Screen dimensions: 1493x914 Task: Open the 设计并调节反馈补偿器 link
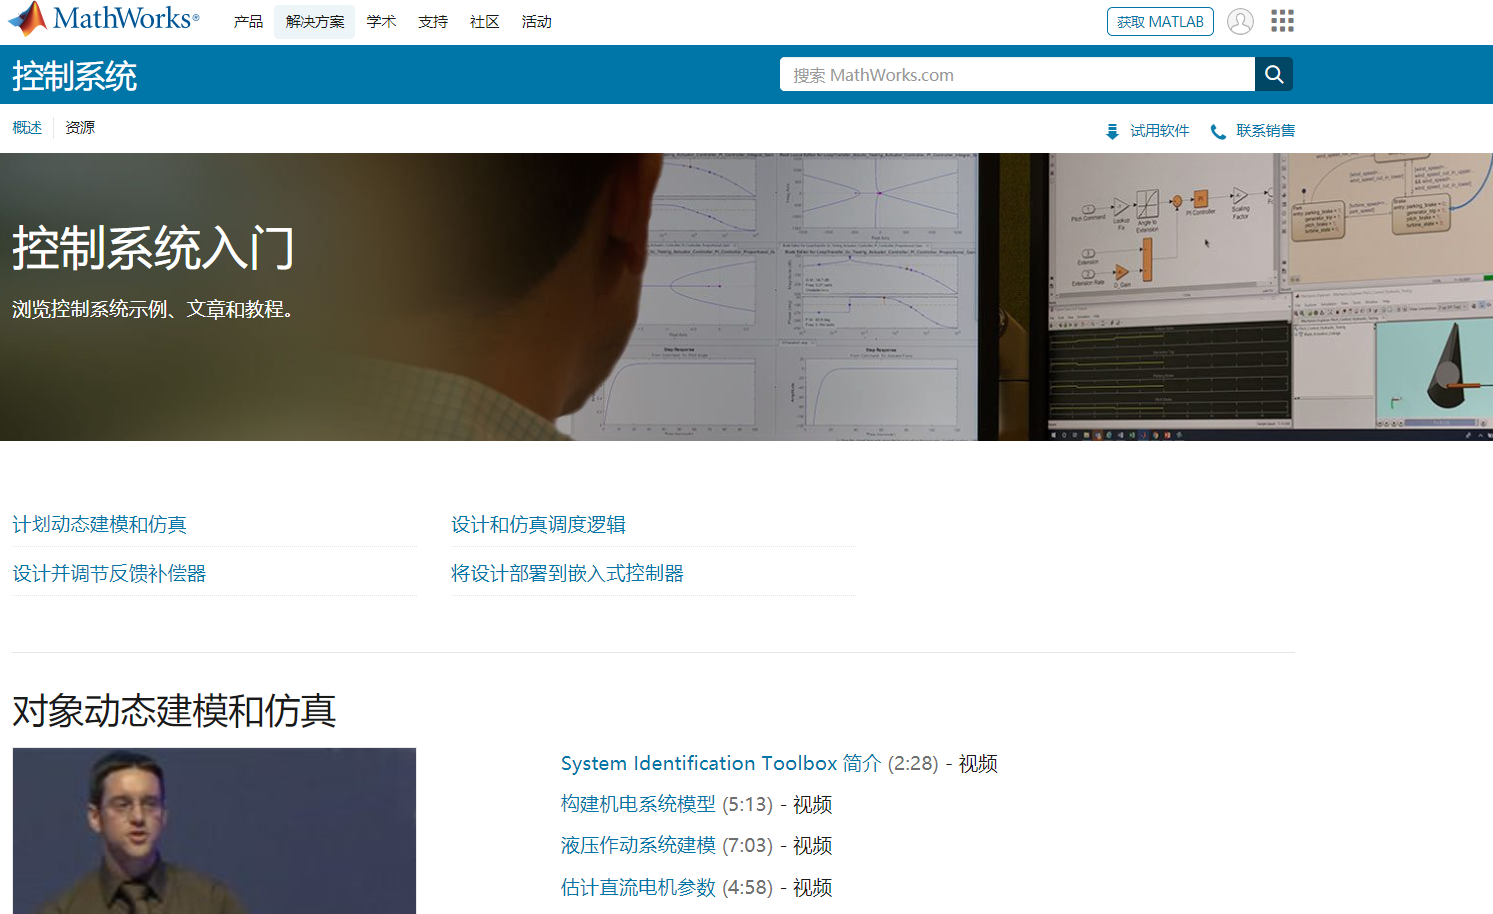(109, 574)
